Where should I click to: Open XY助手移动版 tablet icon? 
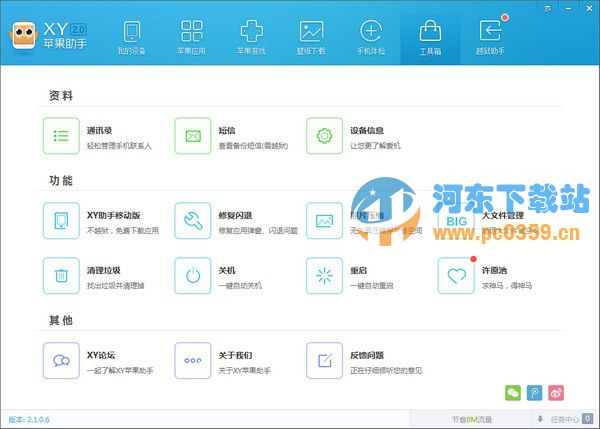61,221
